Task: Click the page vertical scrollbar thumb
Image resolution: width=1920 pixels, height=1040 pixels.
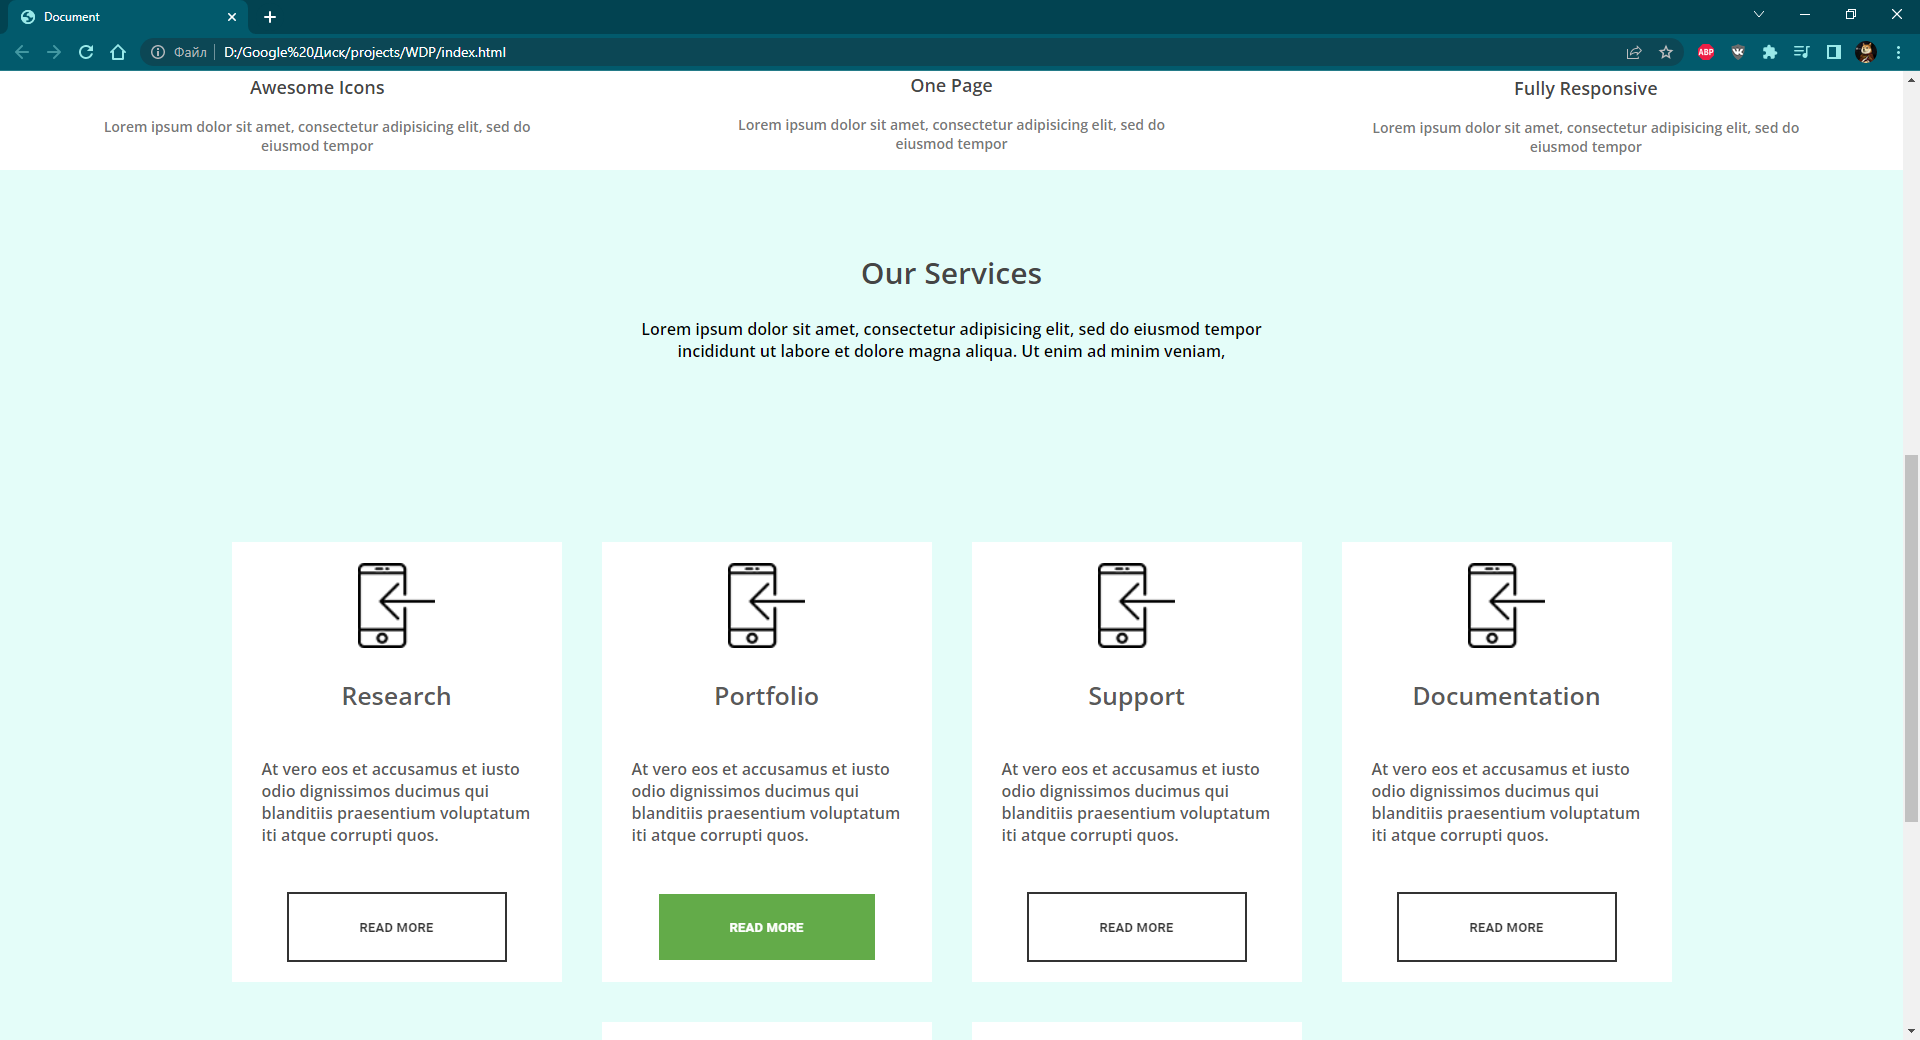Action: 1911,638
